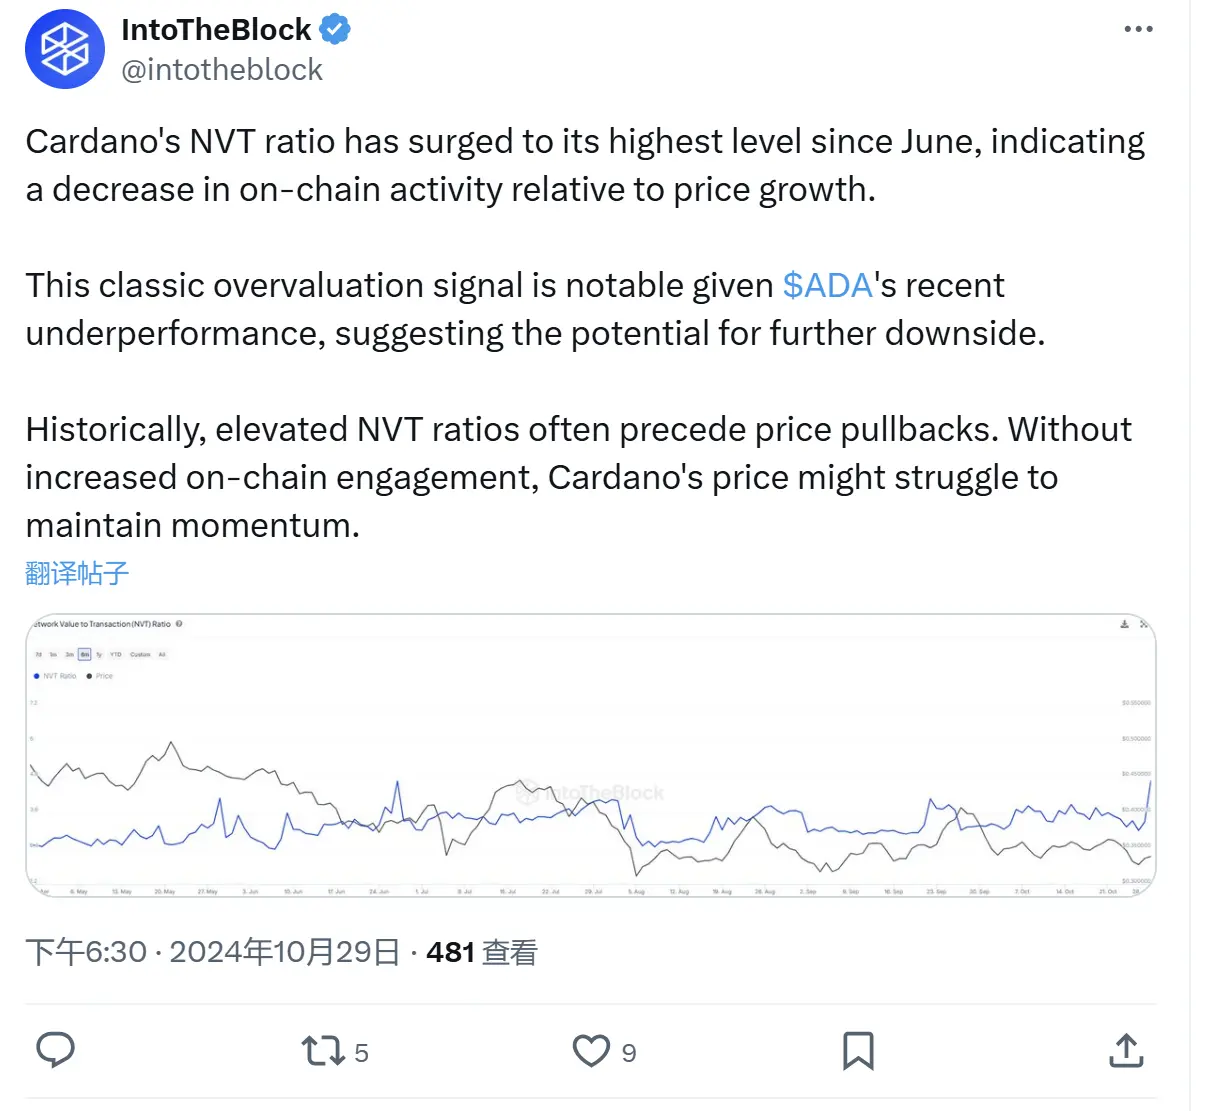Screen dimensions: 1206x1111
Task: Open the $ADA cashtag link
Action: [x=826, y=285]
